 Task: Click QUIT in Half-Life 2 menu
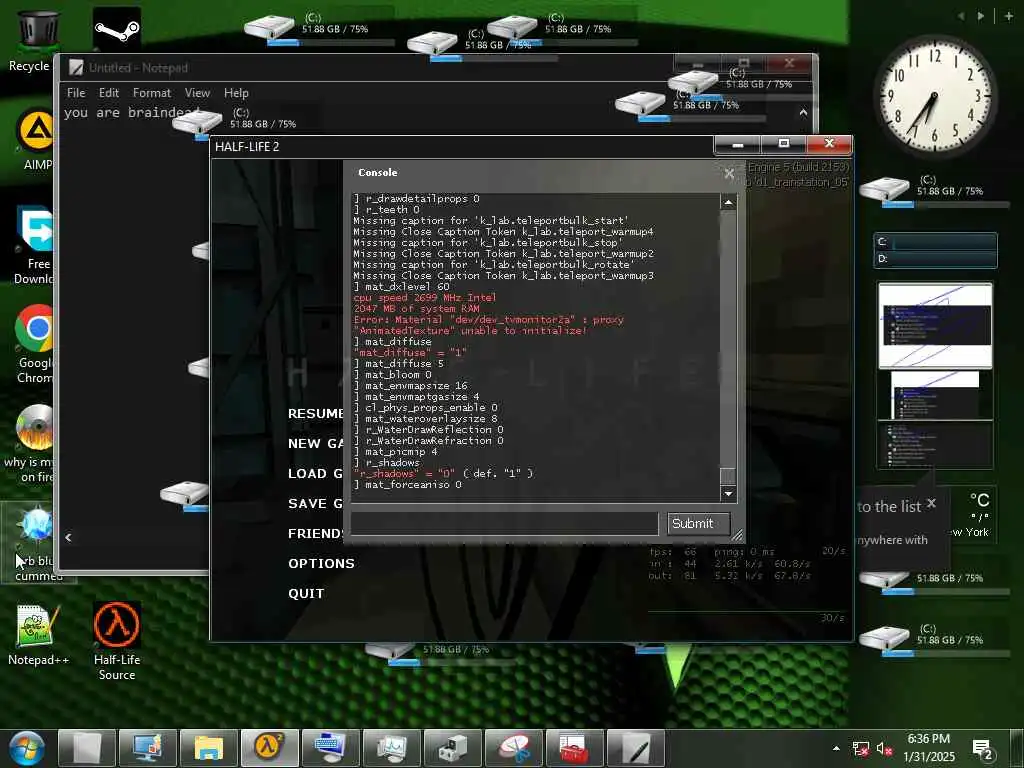pyautogui.click(x=306, y=594)
